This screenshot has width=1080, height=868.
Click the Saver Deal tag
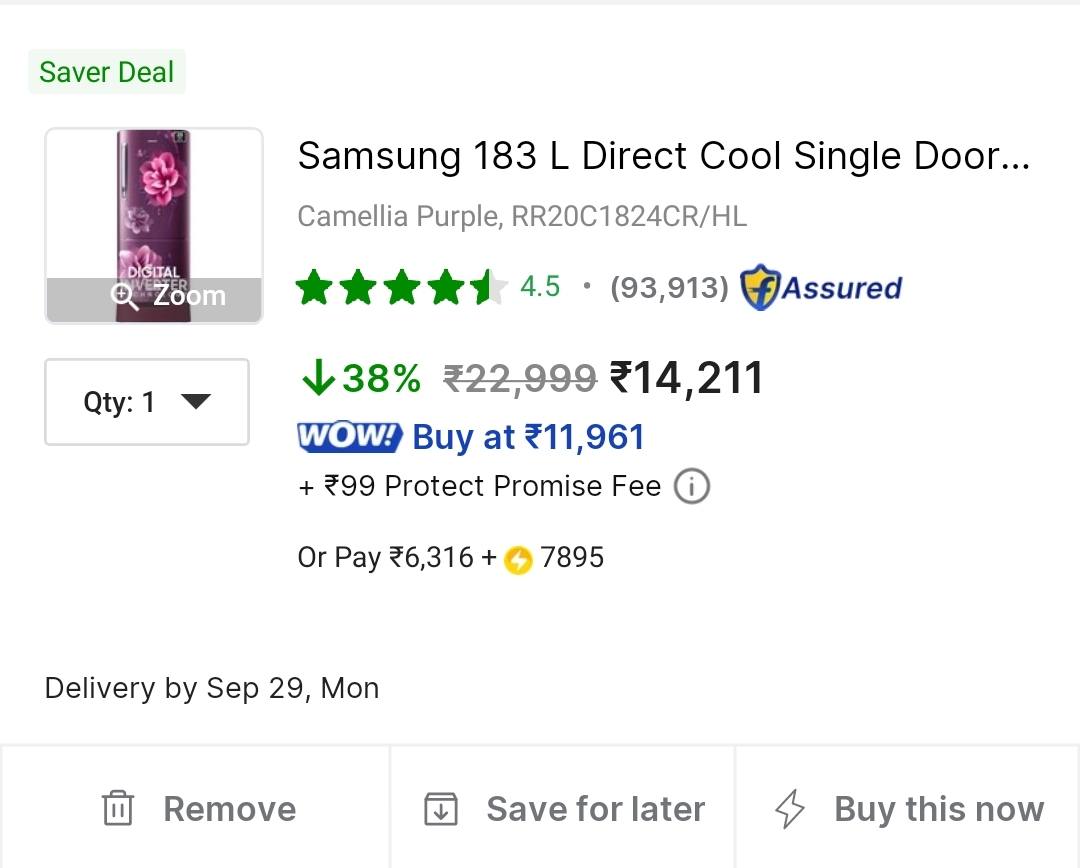107,72
